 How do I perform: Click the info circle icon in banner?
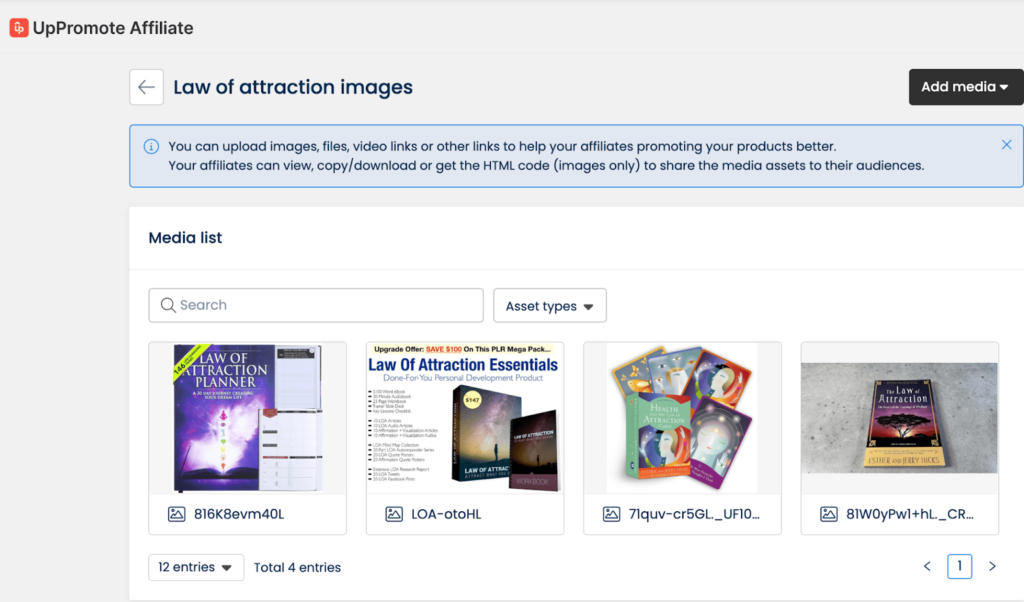pyautogui.click(x=151, y=146)
